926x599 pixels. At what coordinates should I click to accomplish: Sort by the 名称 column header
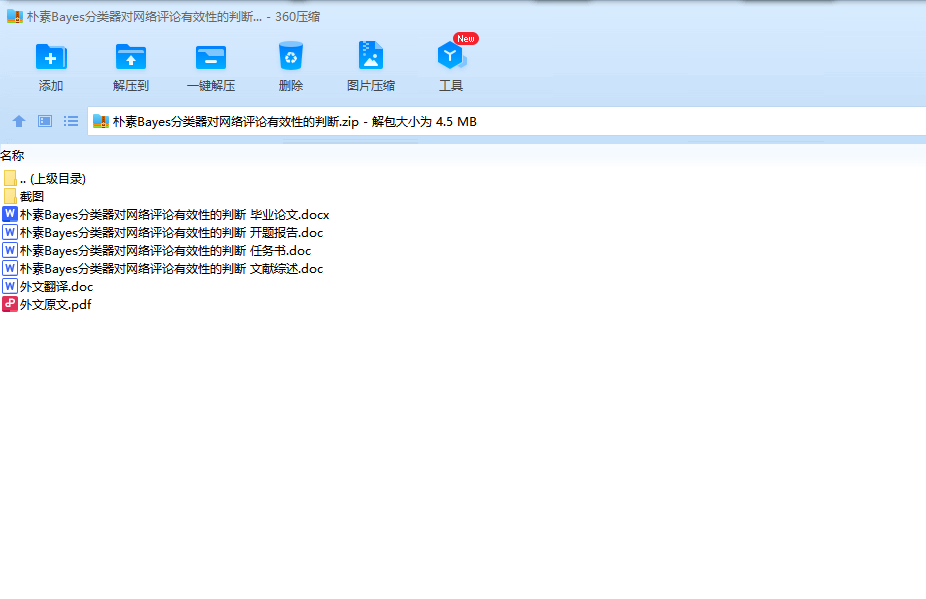click(12, 155)
